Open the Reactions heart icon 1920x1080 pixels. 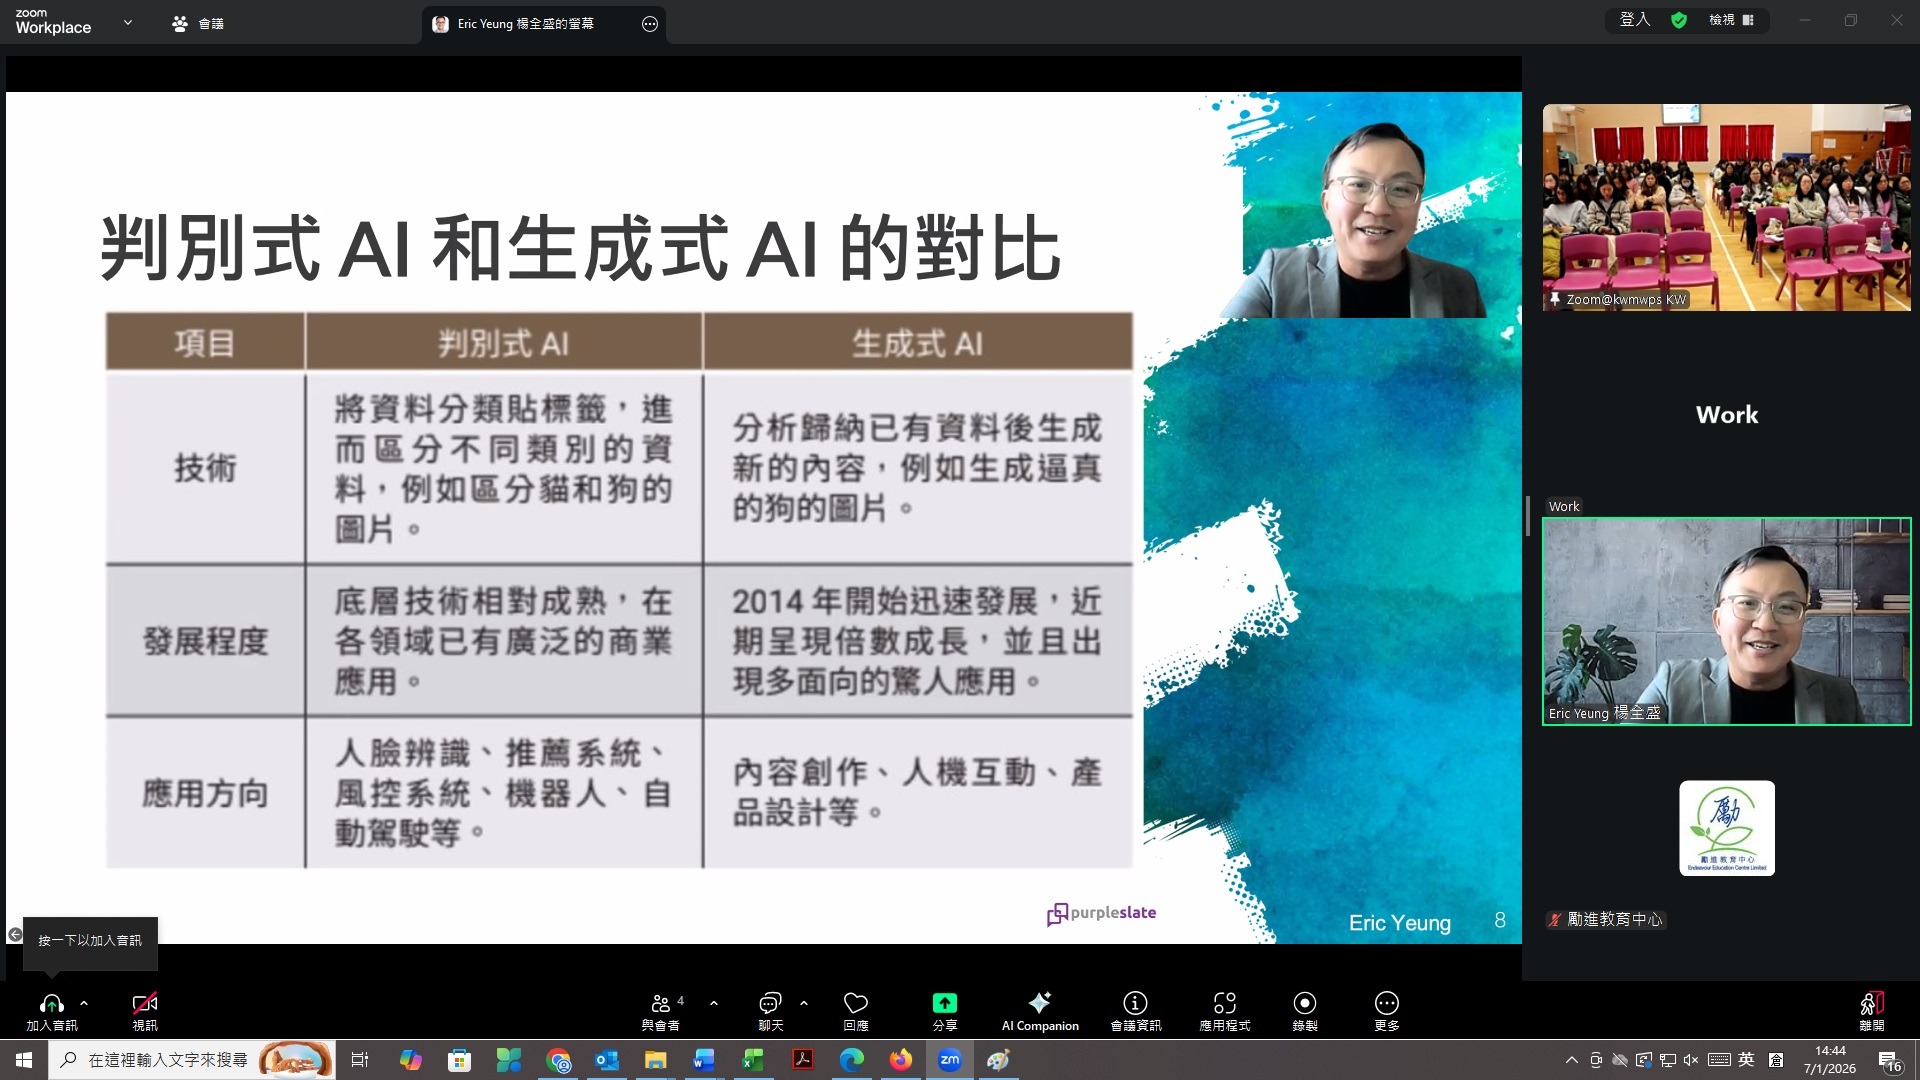(856, 1004)
